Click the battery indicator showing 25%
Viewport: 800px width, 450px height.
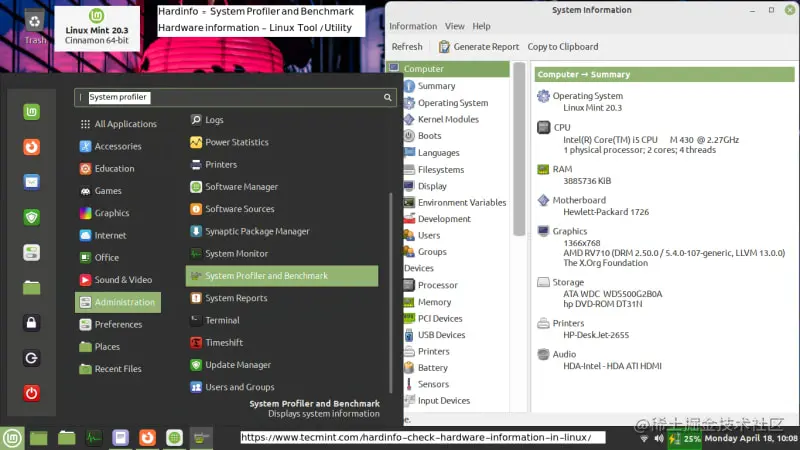coord(685,438)
